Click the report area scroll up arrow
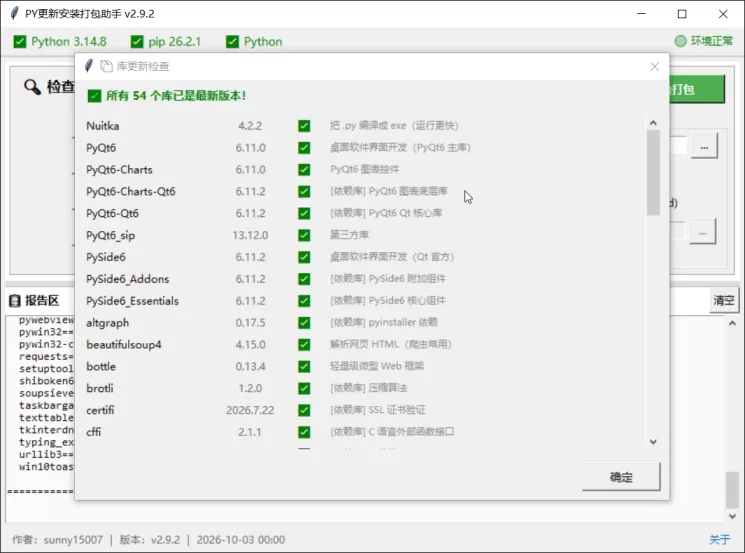The width and height of the screenshot is (745, 553). (x=732, y=324)
